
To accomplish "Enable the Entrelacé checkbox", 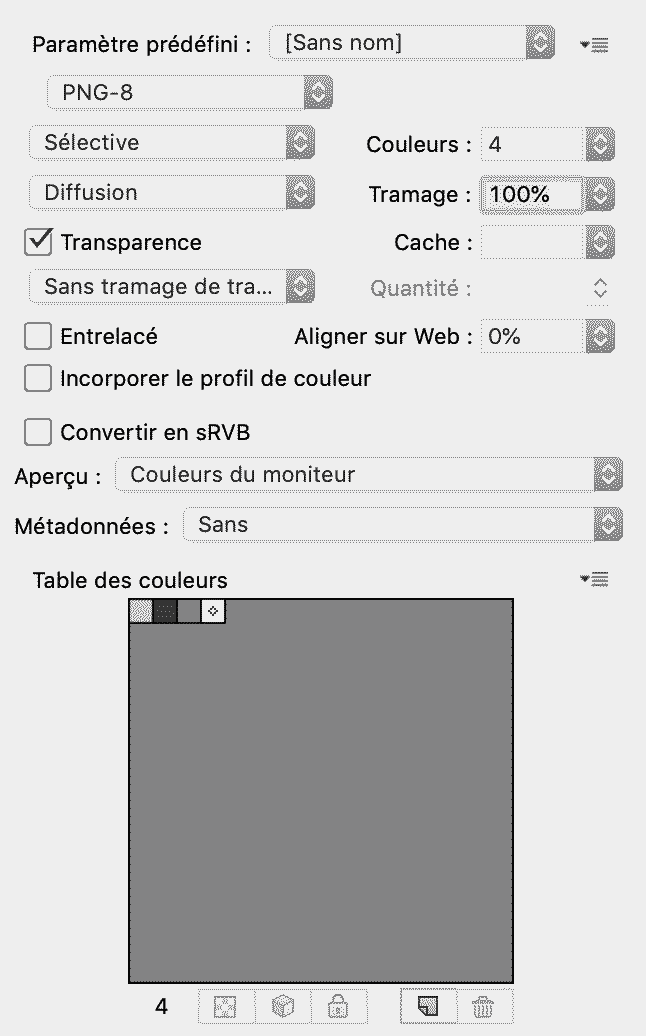I will (x=38, y=337).
